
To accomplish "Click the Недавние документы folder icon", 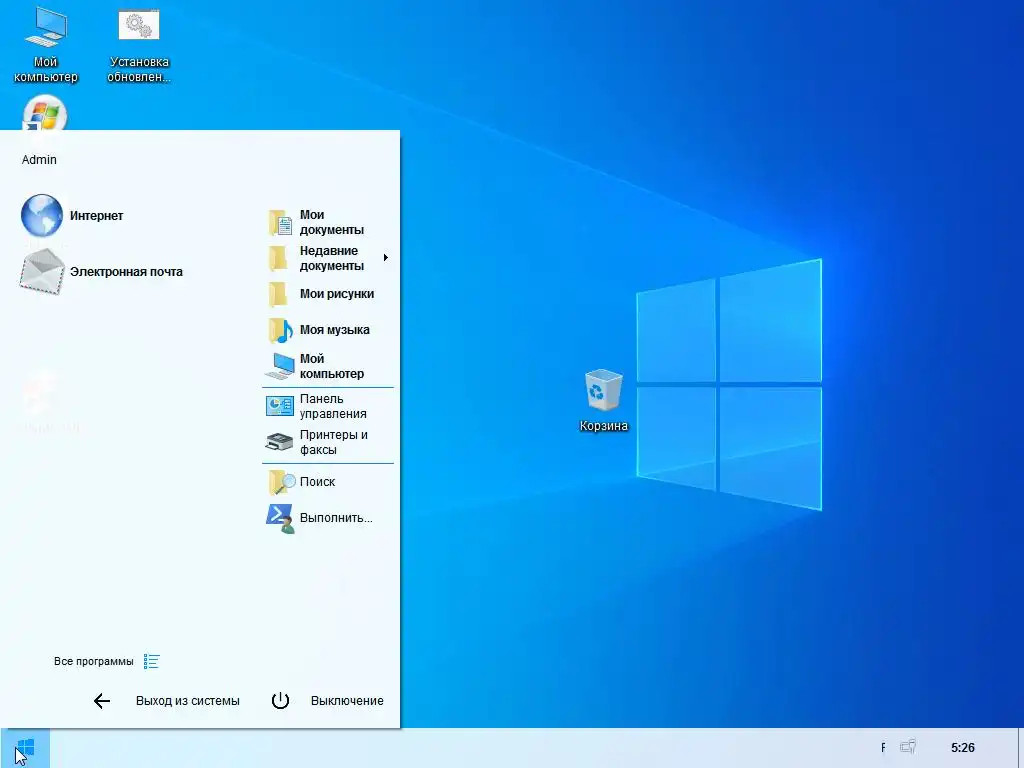I will point(279,258).
